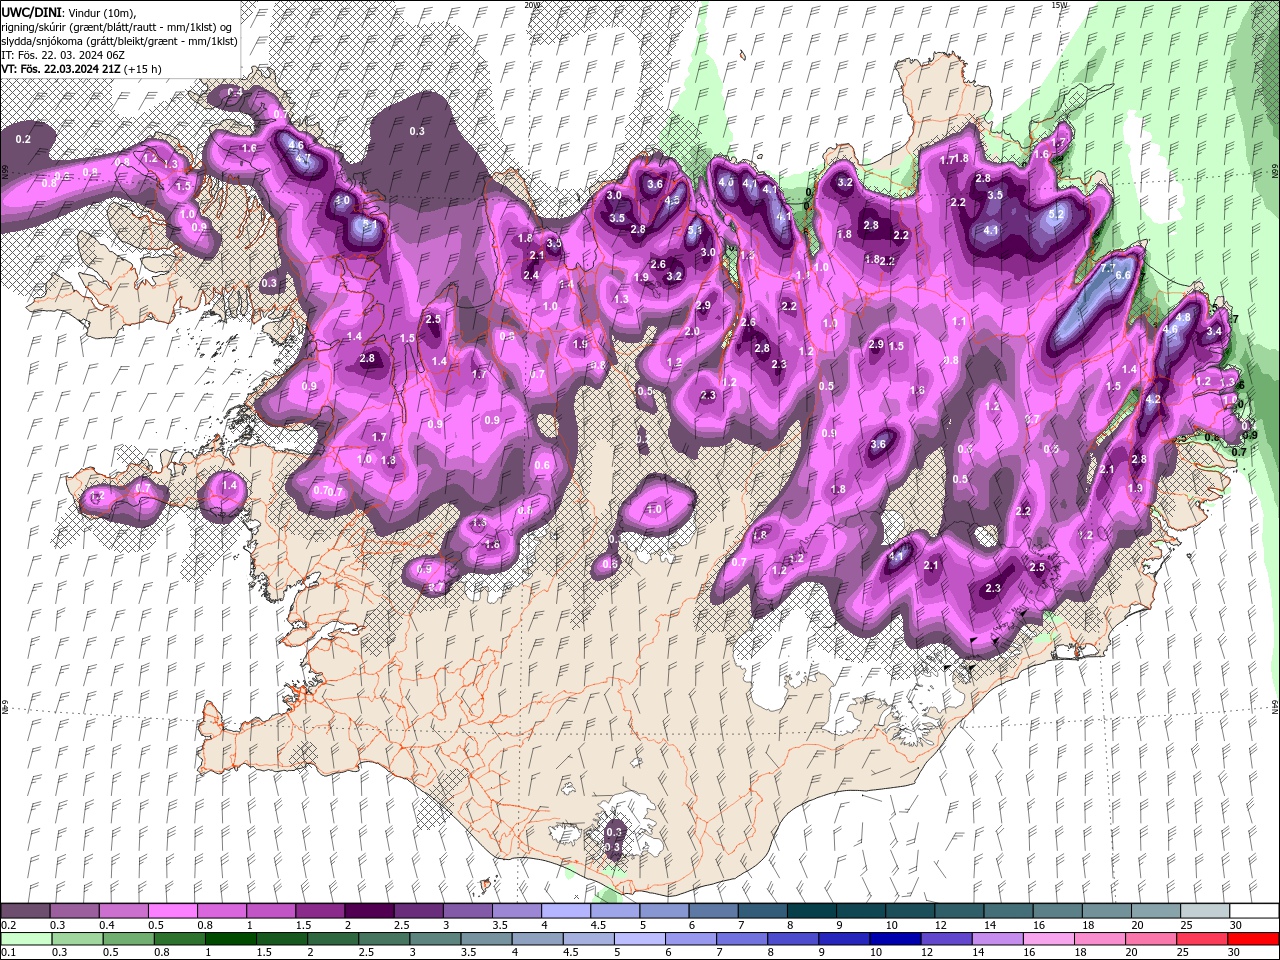The image size is (1280, 960).
Task: Pick the dark teal 8–9 swatch in upper legend
Action: 812,911
